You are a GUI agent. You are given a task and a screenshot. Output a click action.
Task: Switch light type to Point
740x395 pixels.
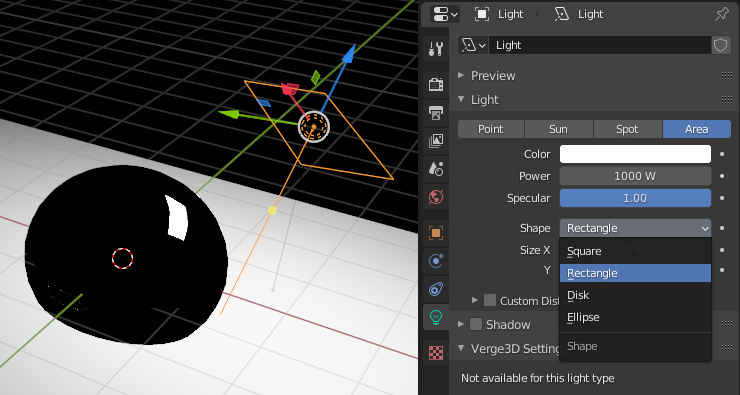coord(491,129)
